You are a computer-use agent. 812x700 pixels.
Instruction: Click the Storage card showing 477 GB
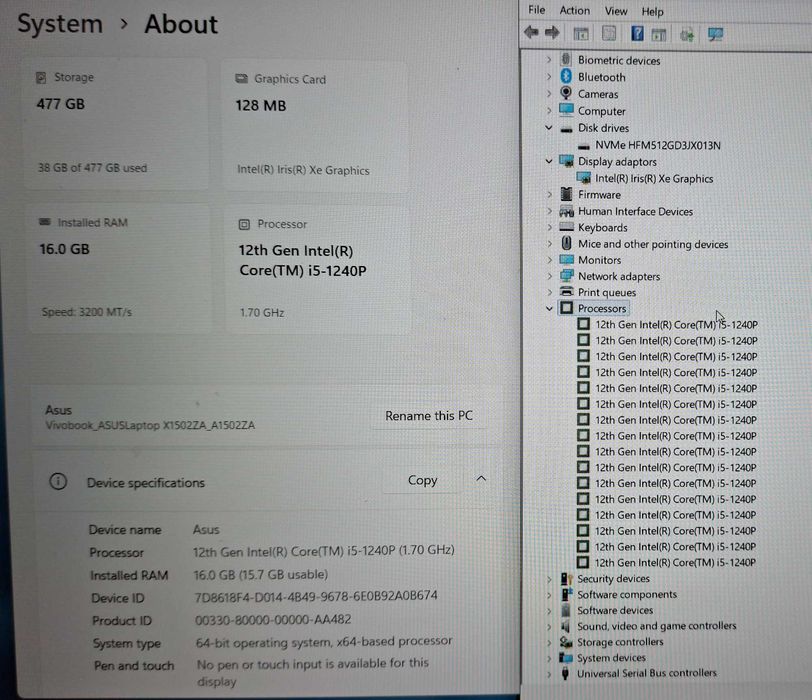[117, 123]
